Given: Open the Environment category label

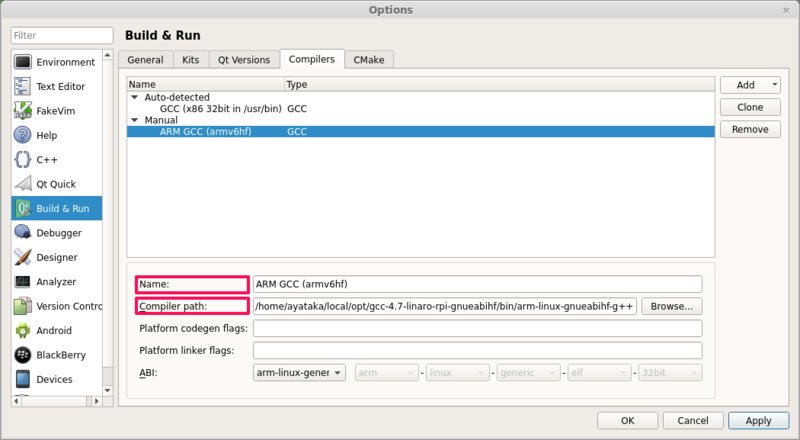Looking at the screenshot, I should pyautogui.click(x=65, y=62).
